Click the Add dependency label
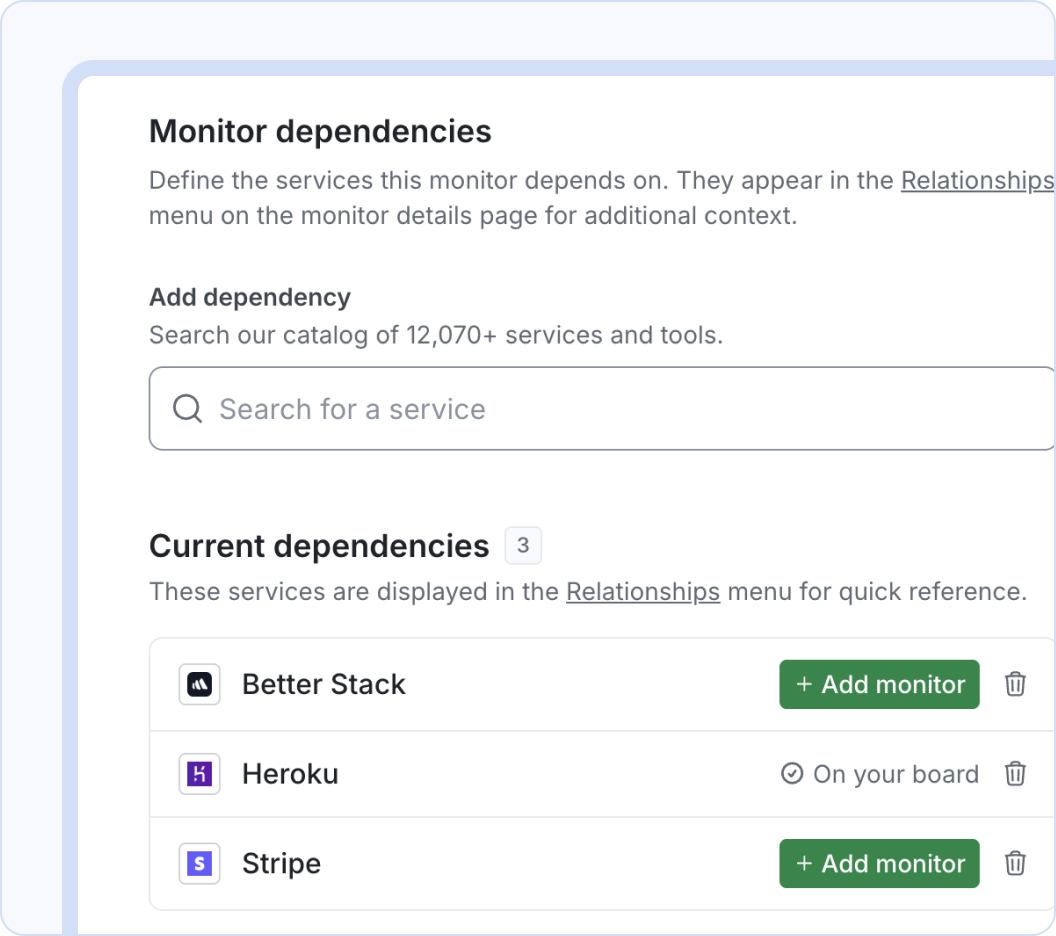1056x936 pixels. (x=250, y=298)
